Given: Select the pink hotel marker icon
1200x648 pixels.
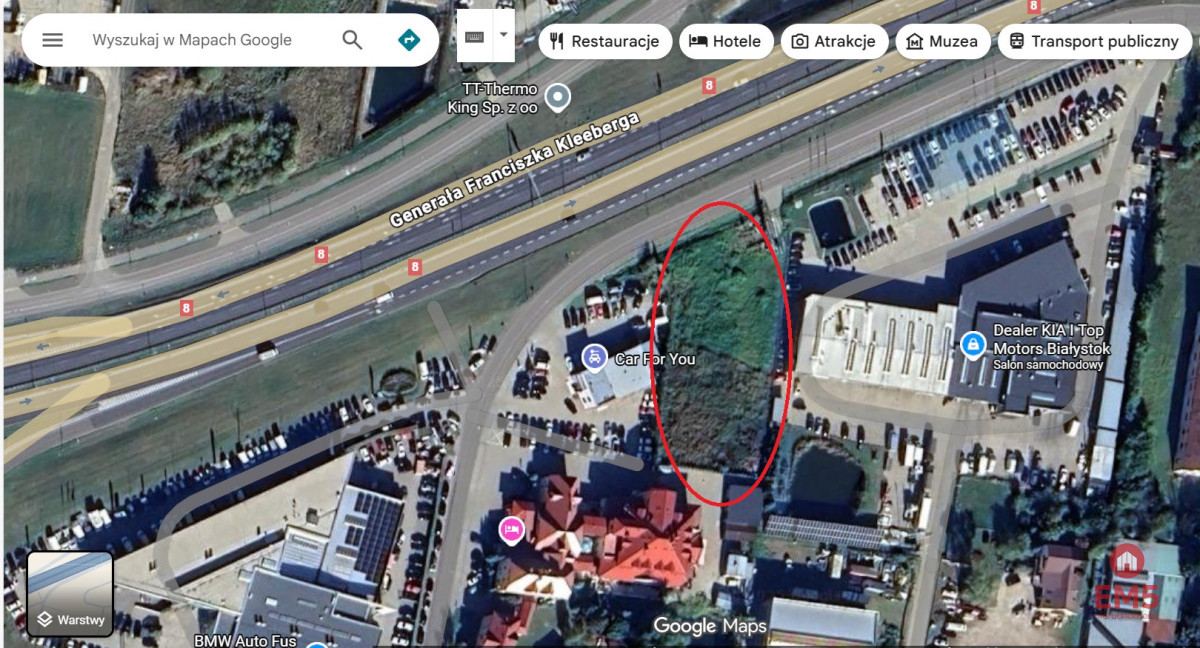Looking at the screenshot, I should point(511,530).
